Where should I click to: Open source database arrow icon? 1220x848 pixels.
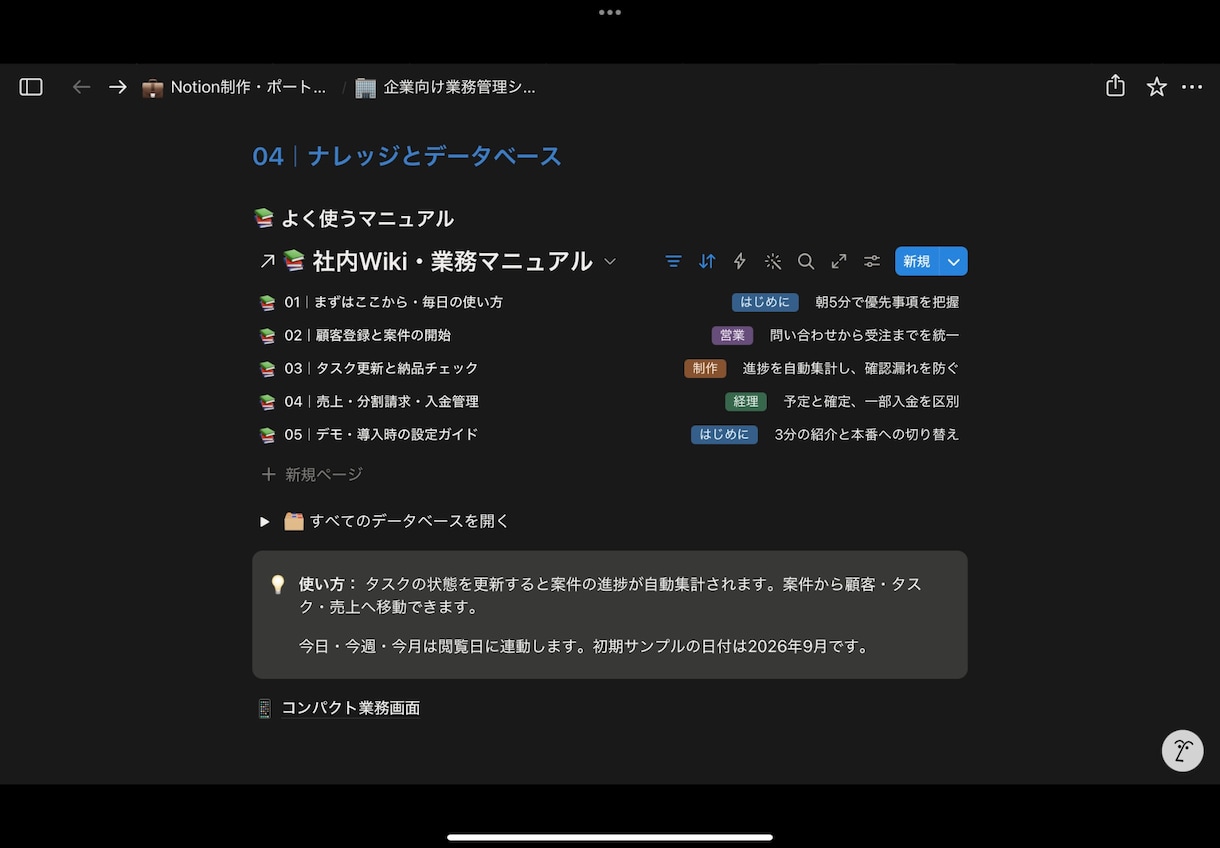pyautogui.click(x=267, y=261)
